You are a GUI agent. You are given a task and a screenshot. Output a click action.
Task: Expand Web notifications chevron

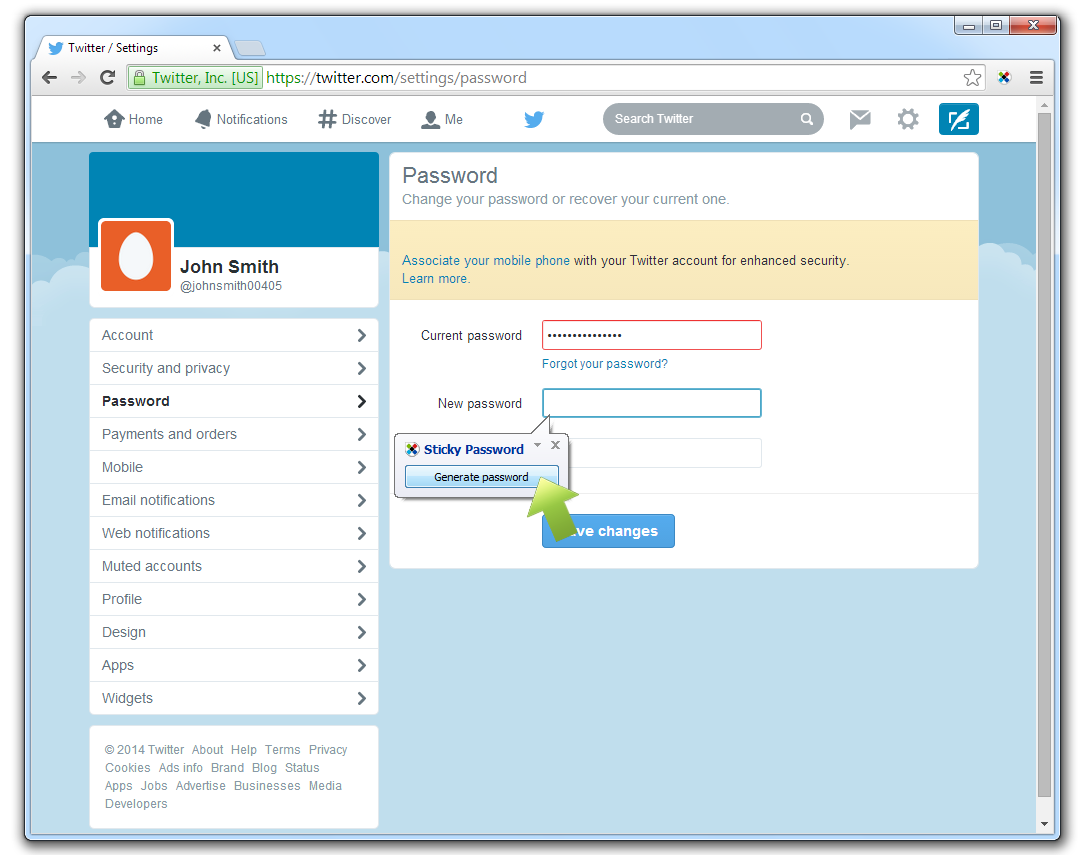(361, 534)
